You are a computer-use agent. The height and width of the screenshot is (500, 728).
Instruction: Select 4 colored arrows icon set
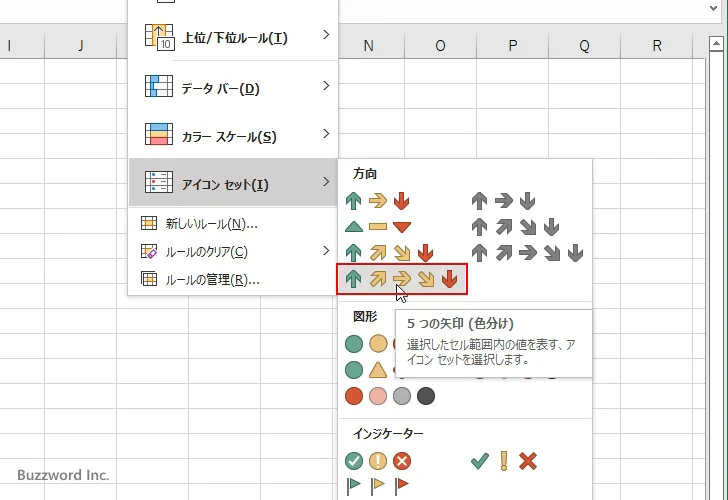tap(390, 253)
